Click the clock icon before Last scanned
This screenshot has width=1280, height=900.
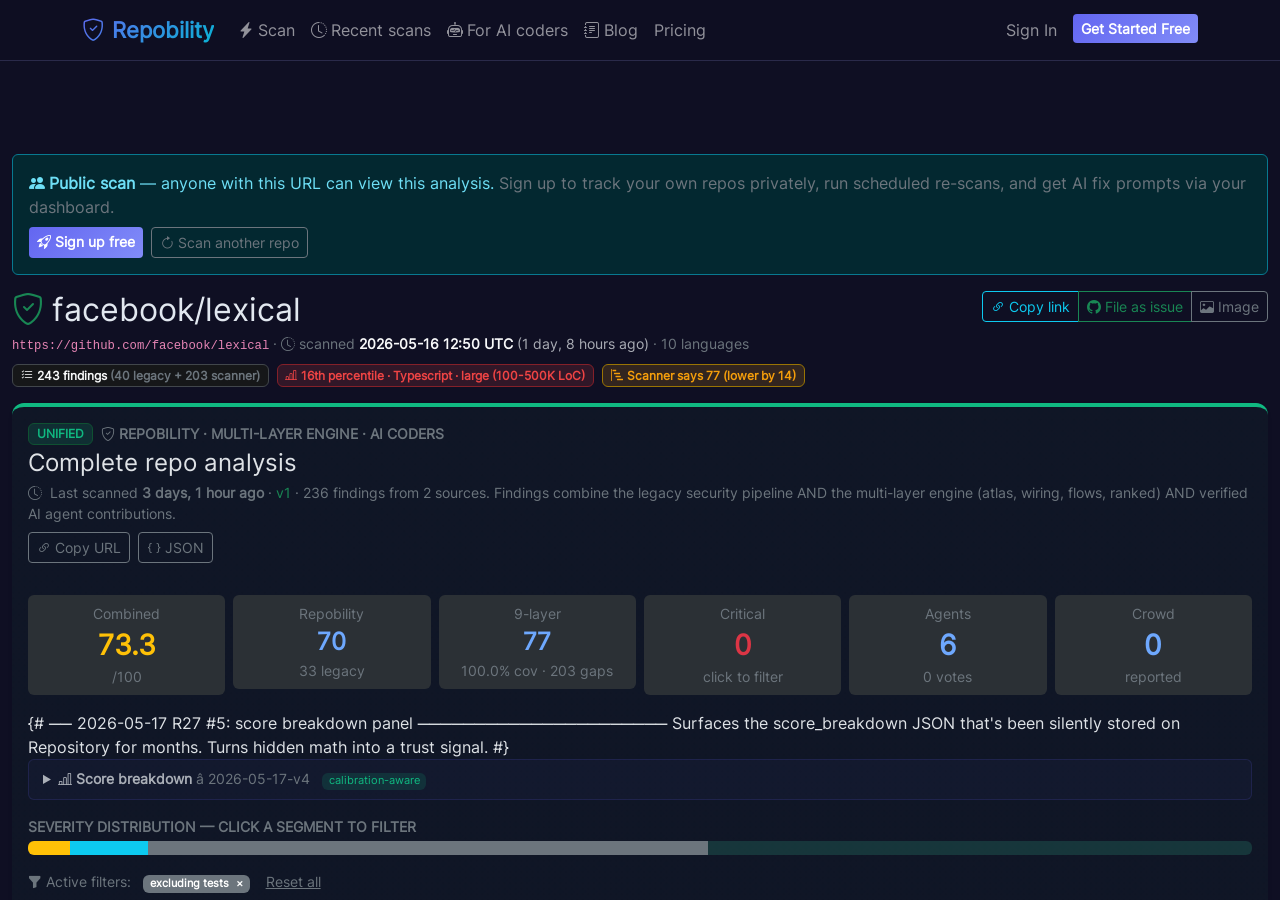[x=35, y=493]
